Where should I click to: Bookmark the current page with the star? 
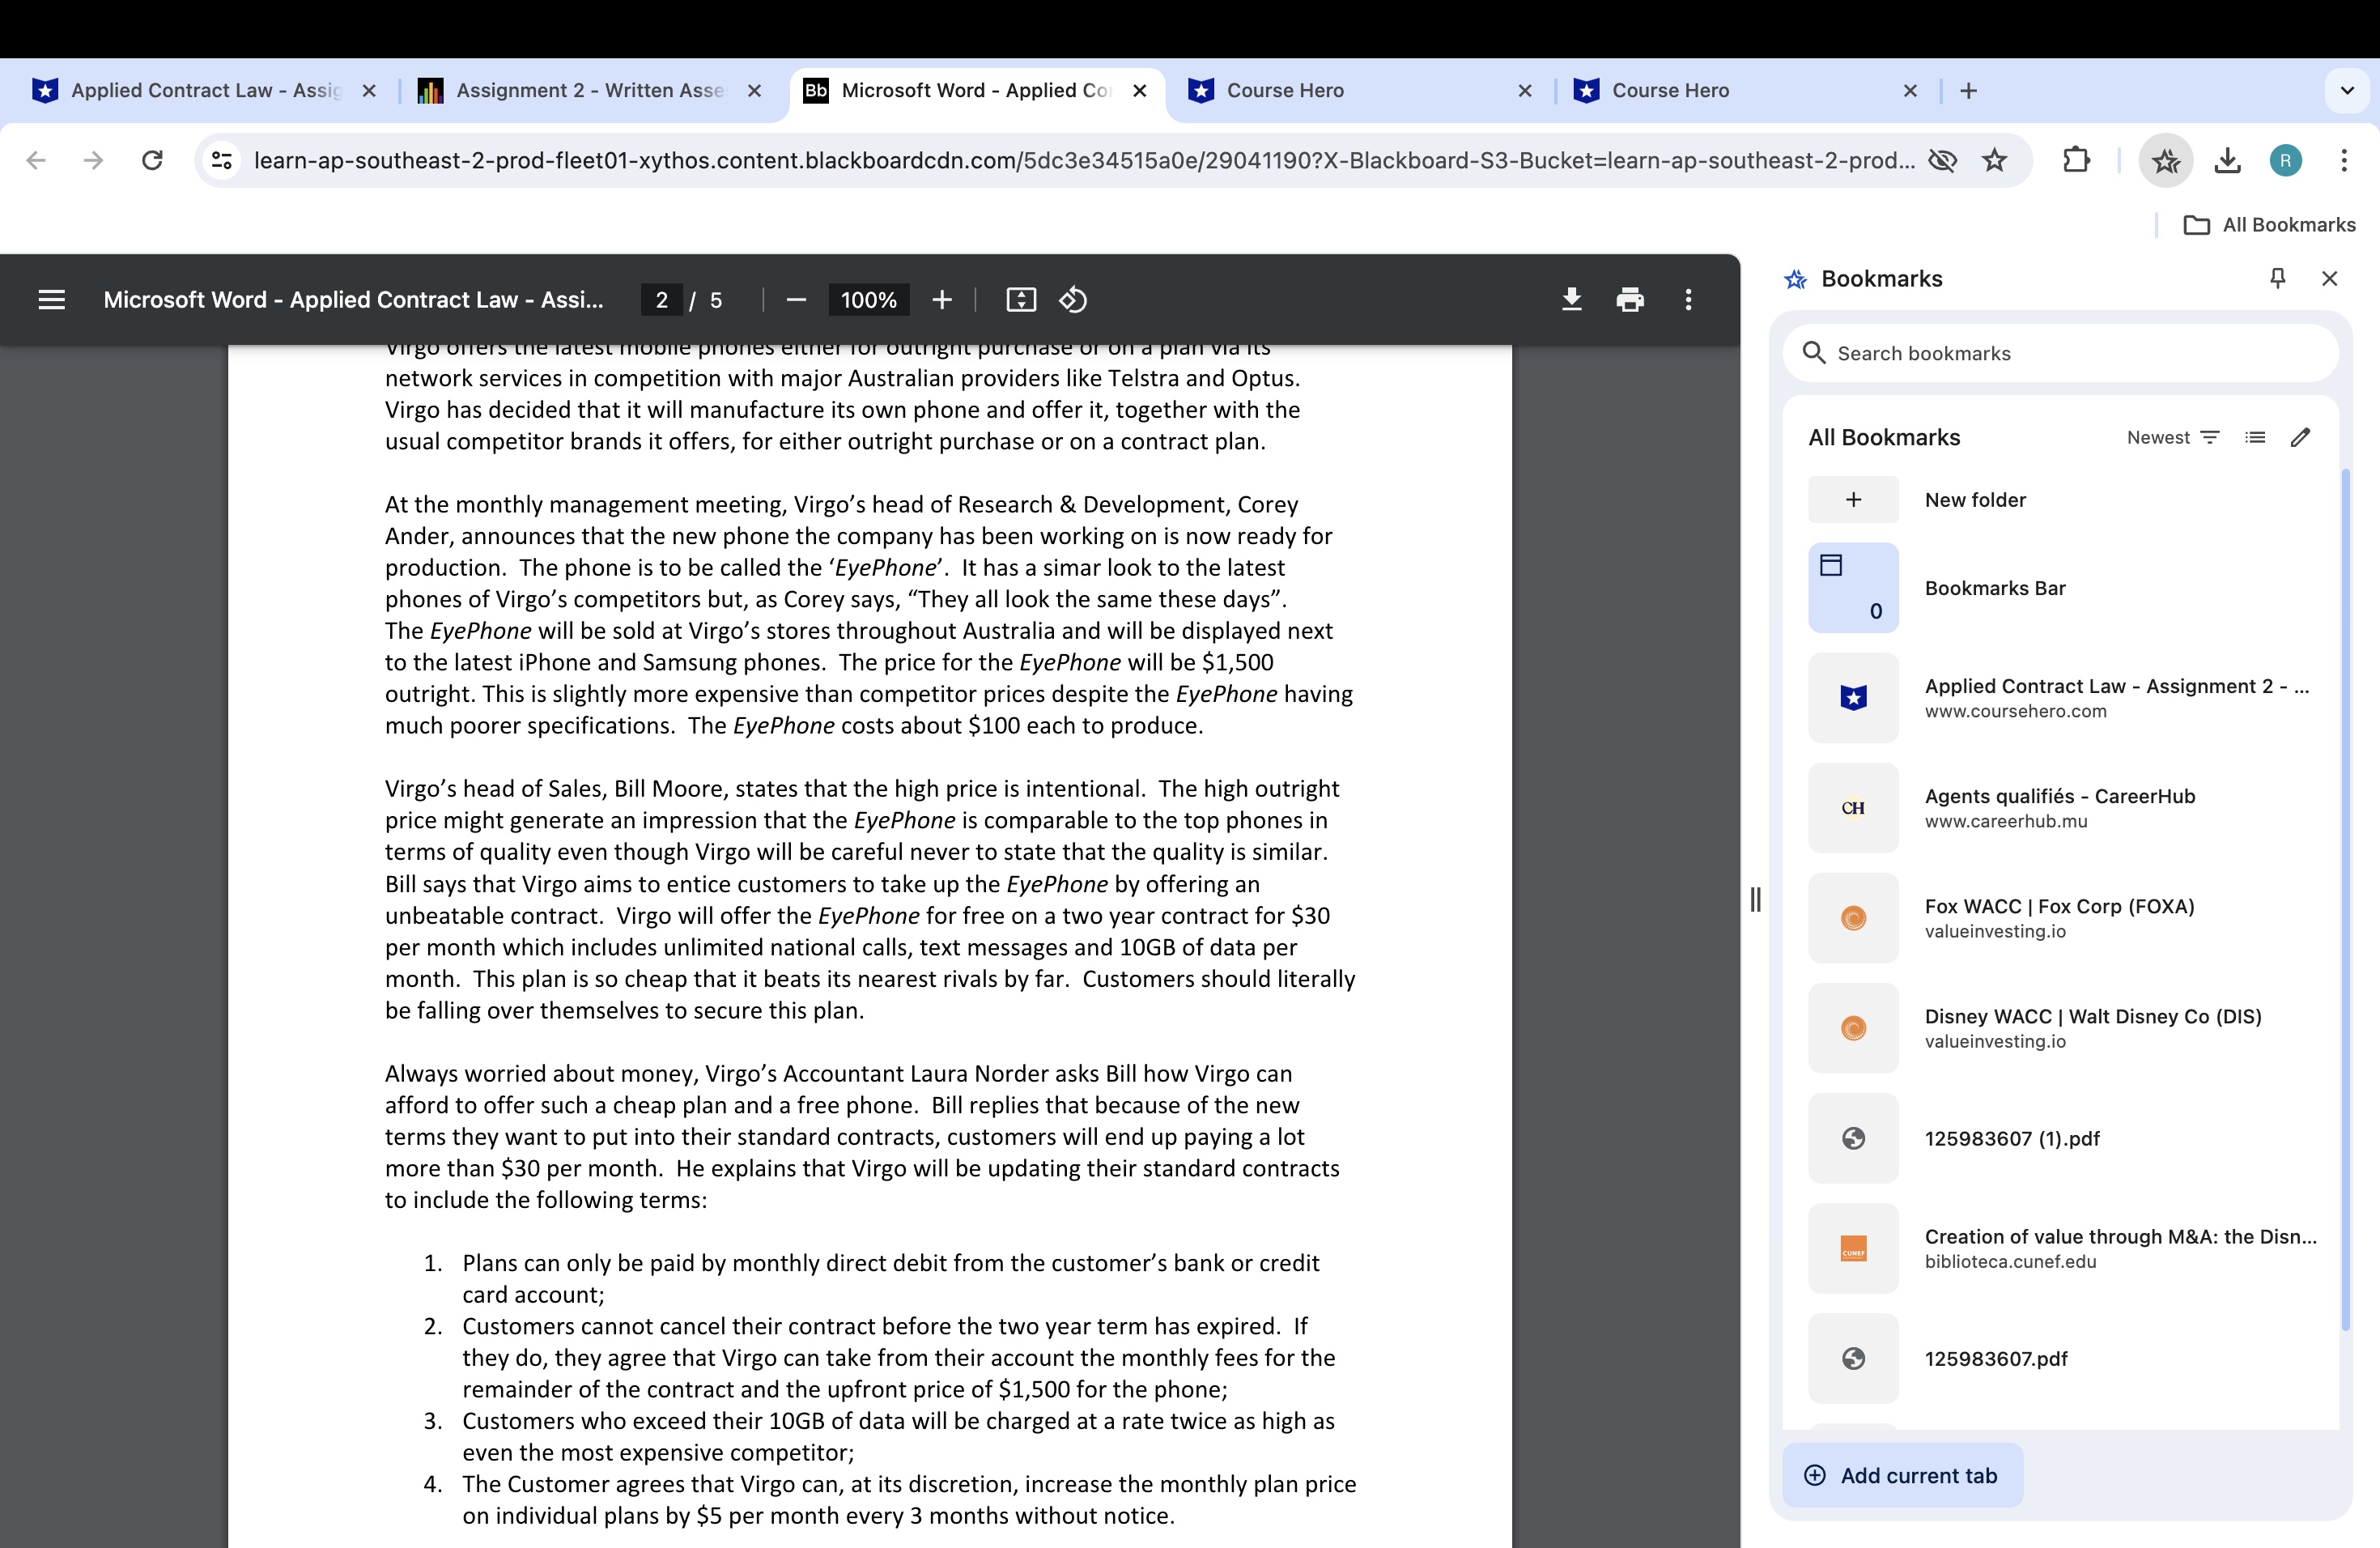coord(1996,160)
